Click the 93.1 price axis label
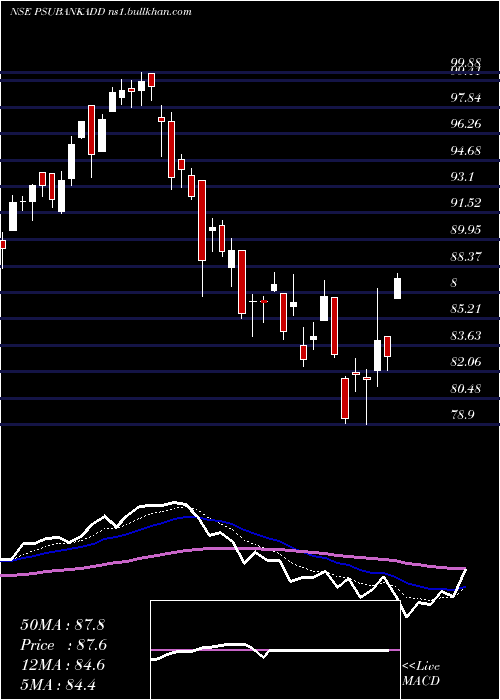This screenshot has width=500, height=700. [x=462, y=177]
